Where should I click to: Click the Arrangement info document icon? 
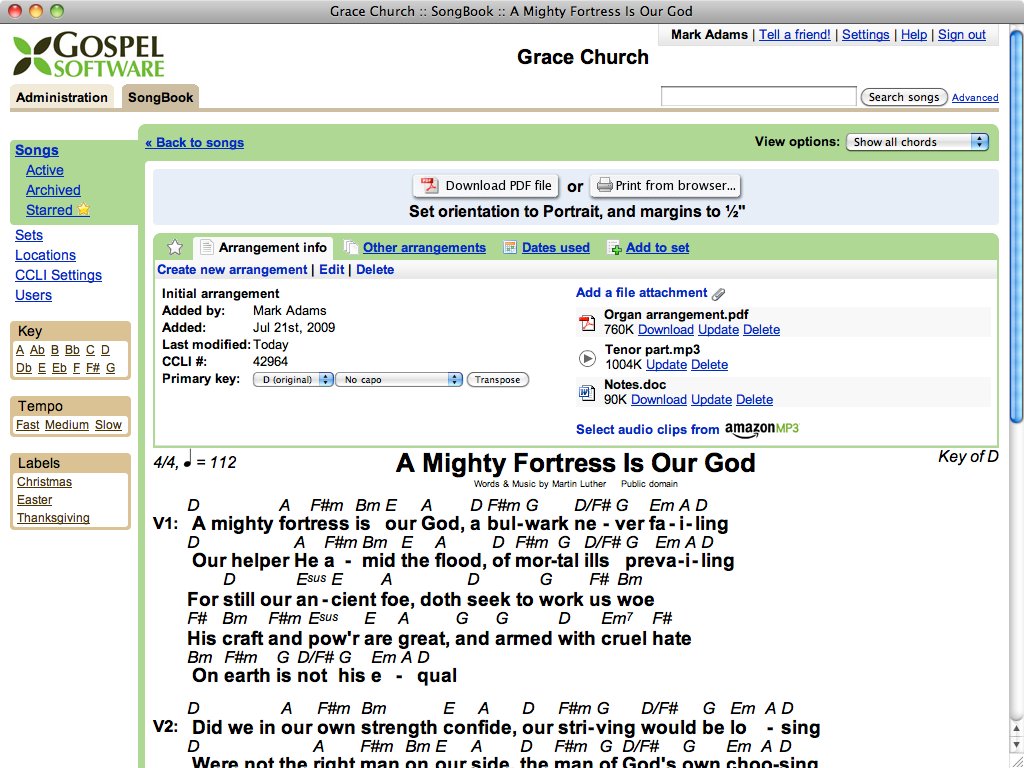tap(206, 248)
